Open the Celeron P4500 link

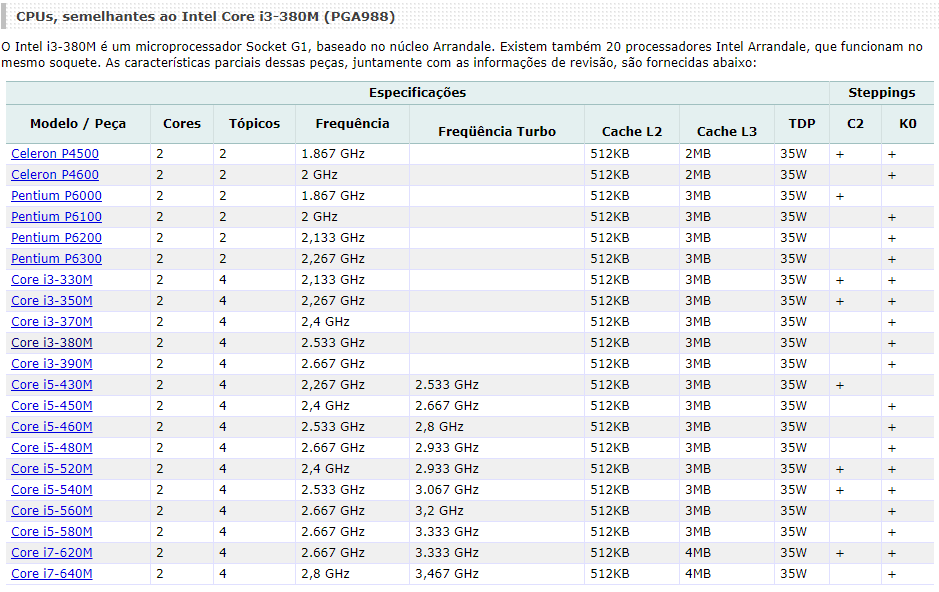pos(55,154)
